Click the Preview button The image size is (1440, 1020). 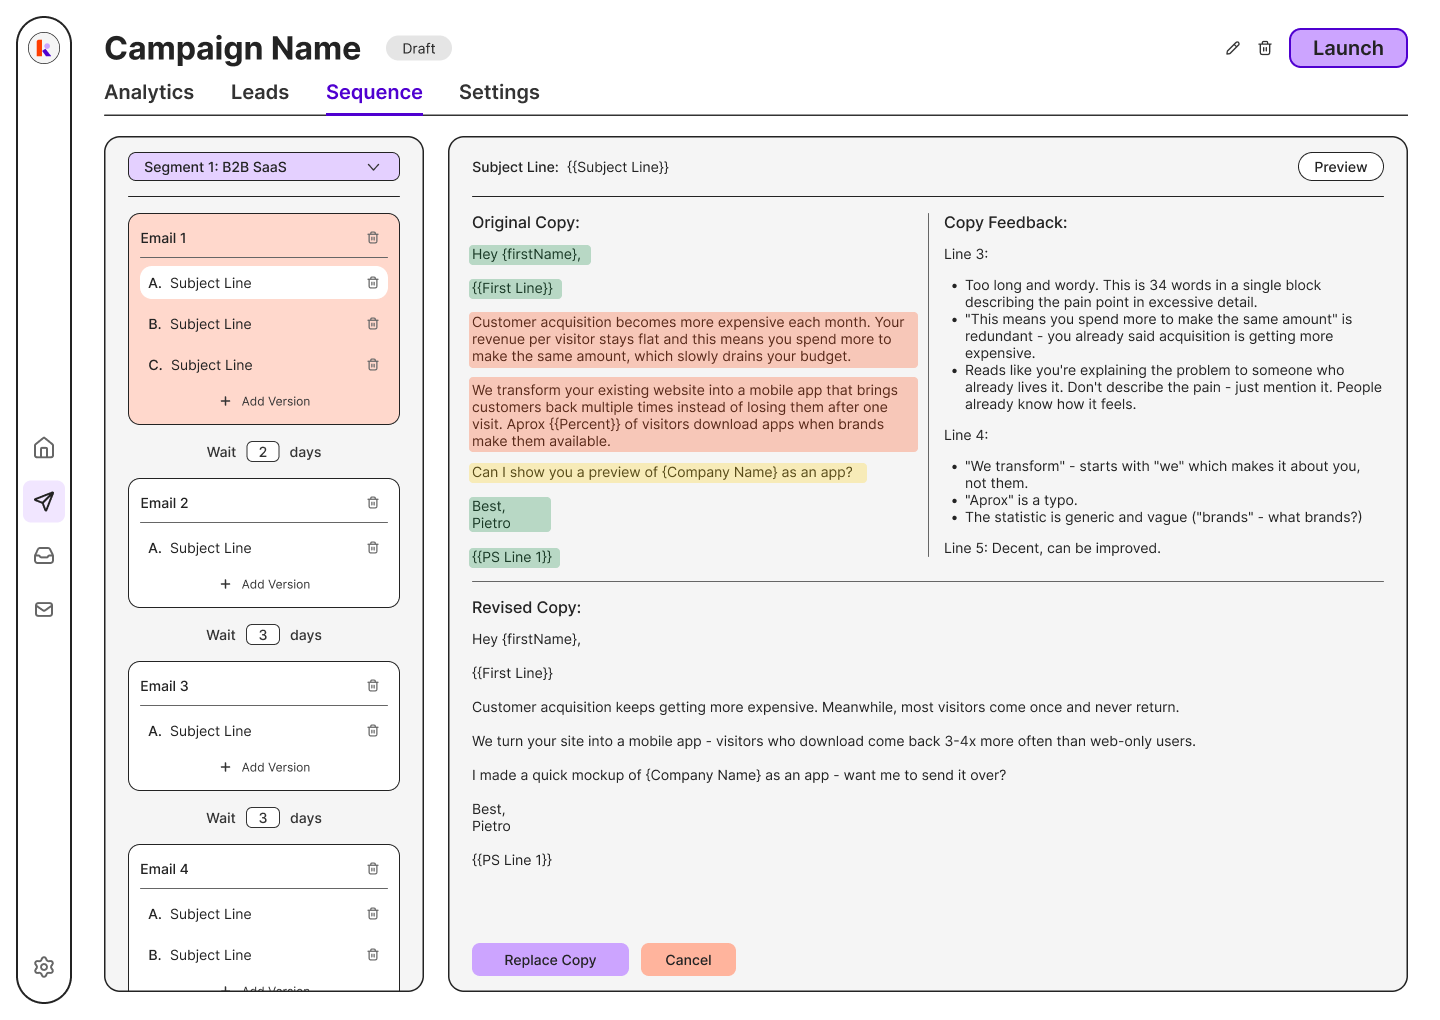tap(1340, 167)
